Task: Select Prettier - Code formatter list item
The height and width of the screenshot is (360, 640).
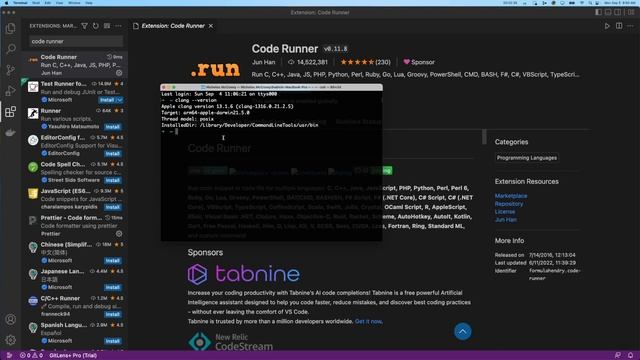Action: point(75,225)
